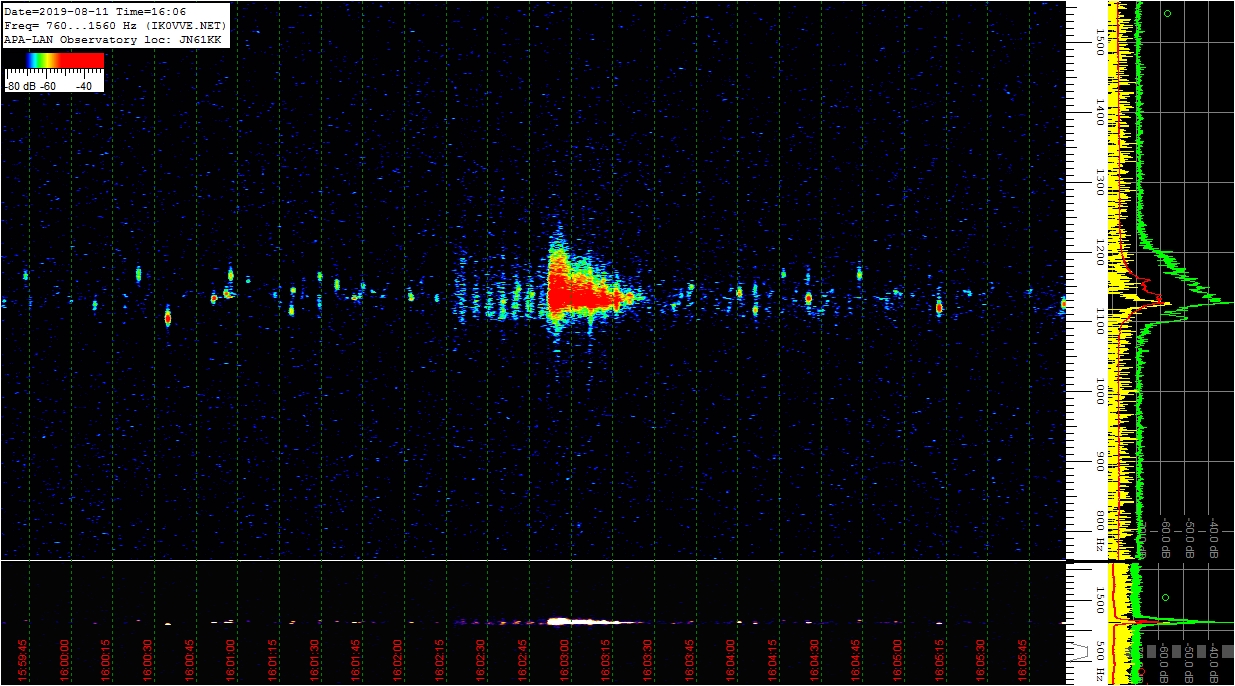Click the 16:01:00 time marker
The width and height of the screenshot is (1235, 686).
[x=231, y=662]
